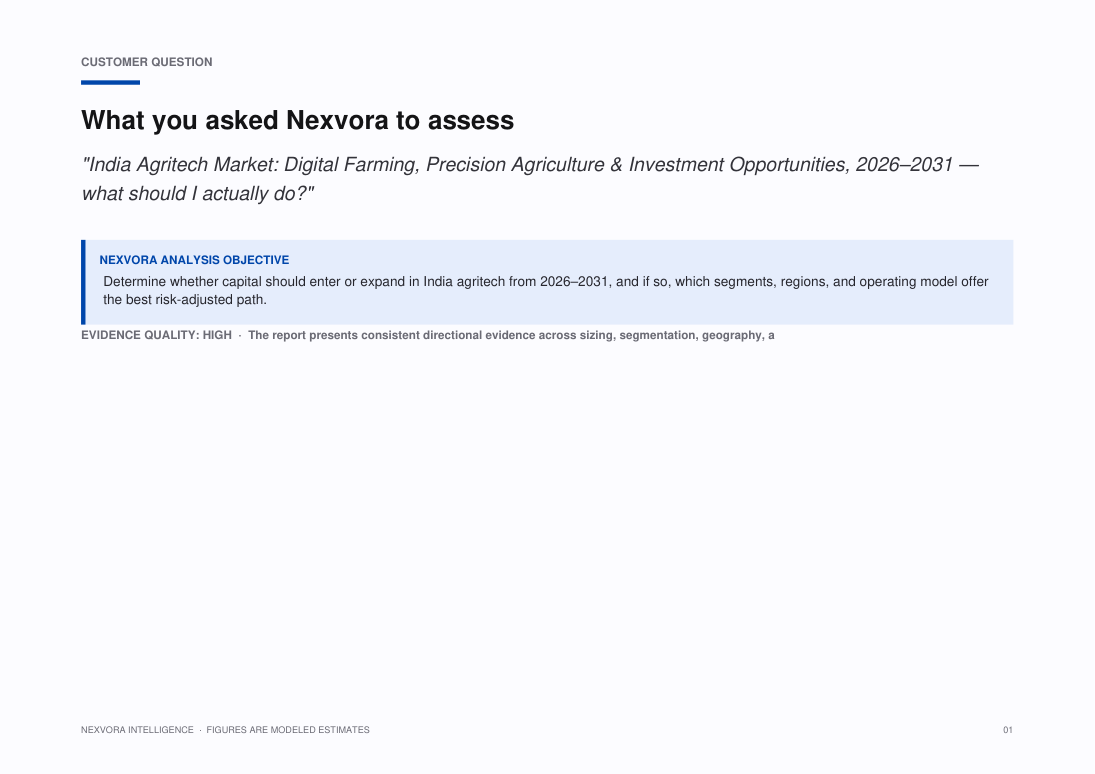The height and width of the screenshot is (774, 1095).
Task: Click the italic quote about India Agritech Market
Action: point(531,179)
